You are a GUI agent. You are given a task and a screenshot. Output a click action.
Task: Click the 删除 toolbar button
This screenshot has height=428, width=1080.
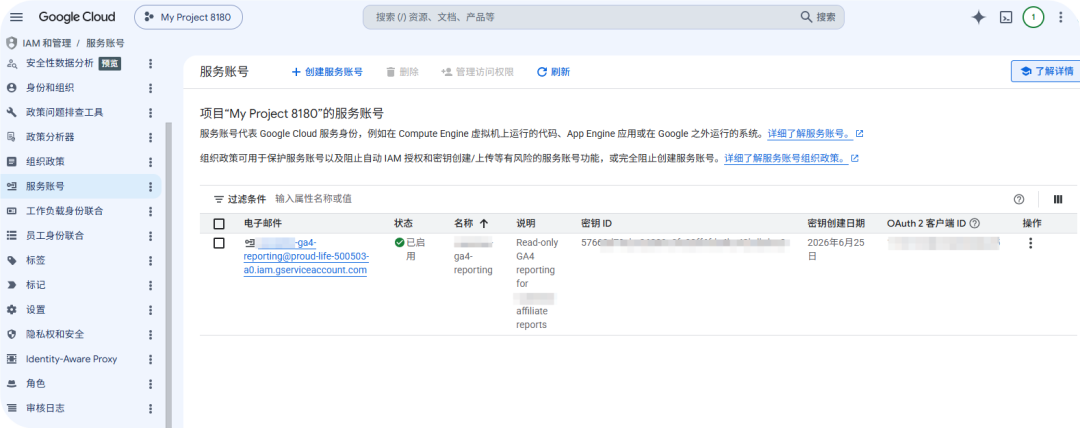(402, 72)
